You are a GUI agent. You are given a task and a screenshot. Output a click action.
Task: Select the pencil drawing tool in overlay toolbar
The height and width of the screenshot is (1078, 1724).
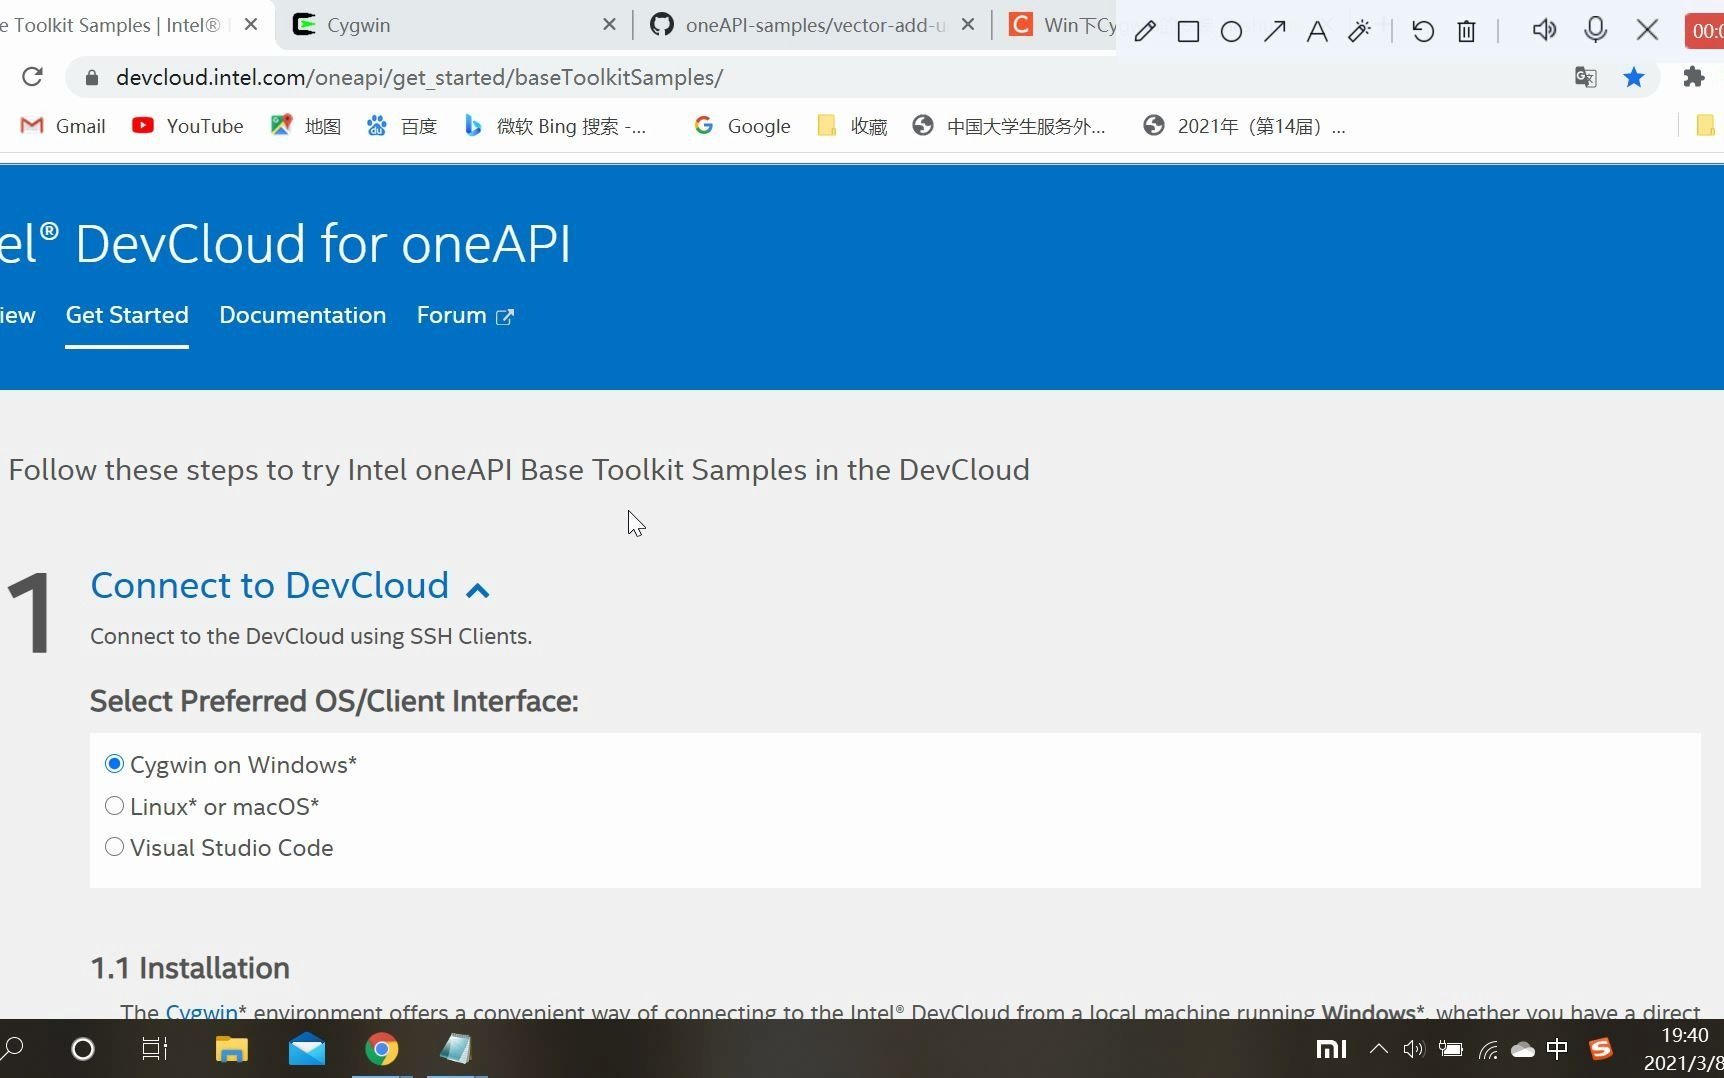(x=1145, y=31)
